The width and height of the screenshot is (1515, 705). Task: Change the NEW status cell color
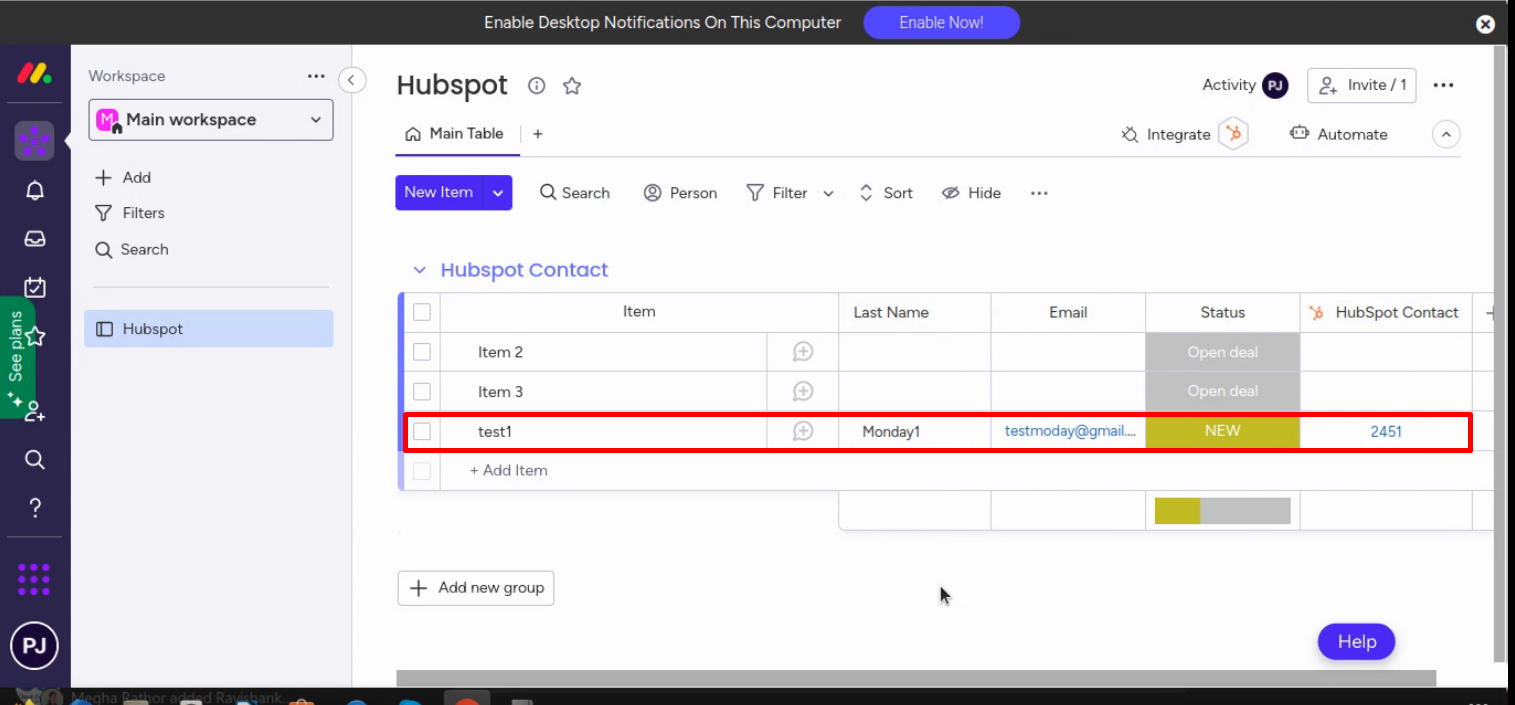click(x=1223, y=431)
